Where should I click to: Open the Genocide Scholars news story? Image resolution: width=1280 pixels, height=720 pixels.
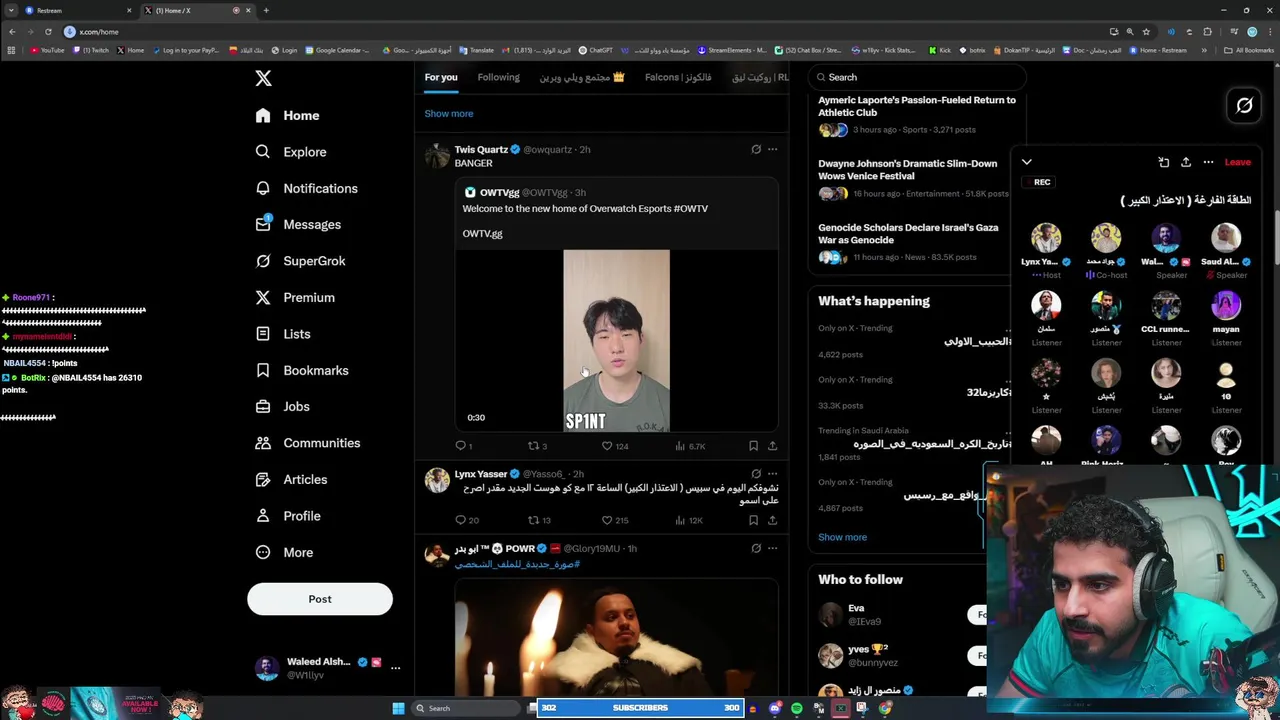[x=908, y=234]
